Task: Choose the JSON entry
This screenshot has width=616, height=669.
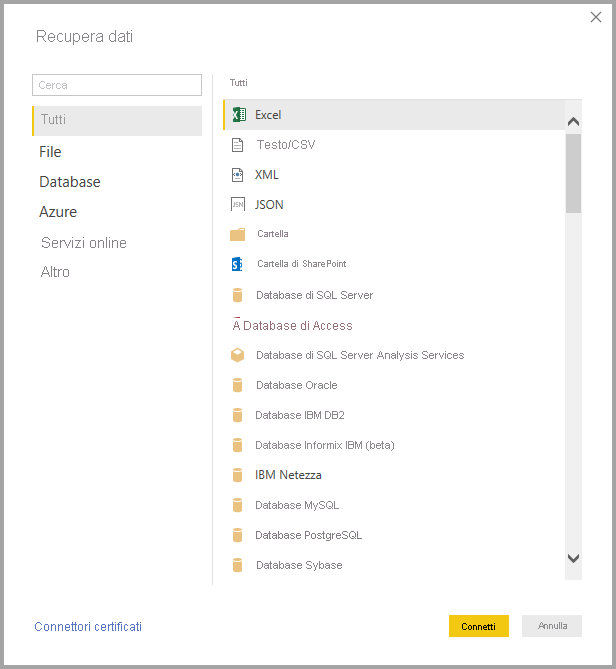Action: coord(269,205)
